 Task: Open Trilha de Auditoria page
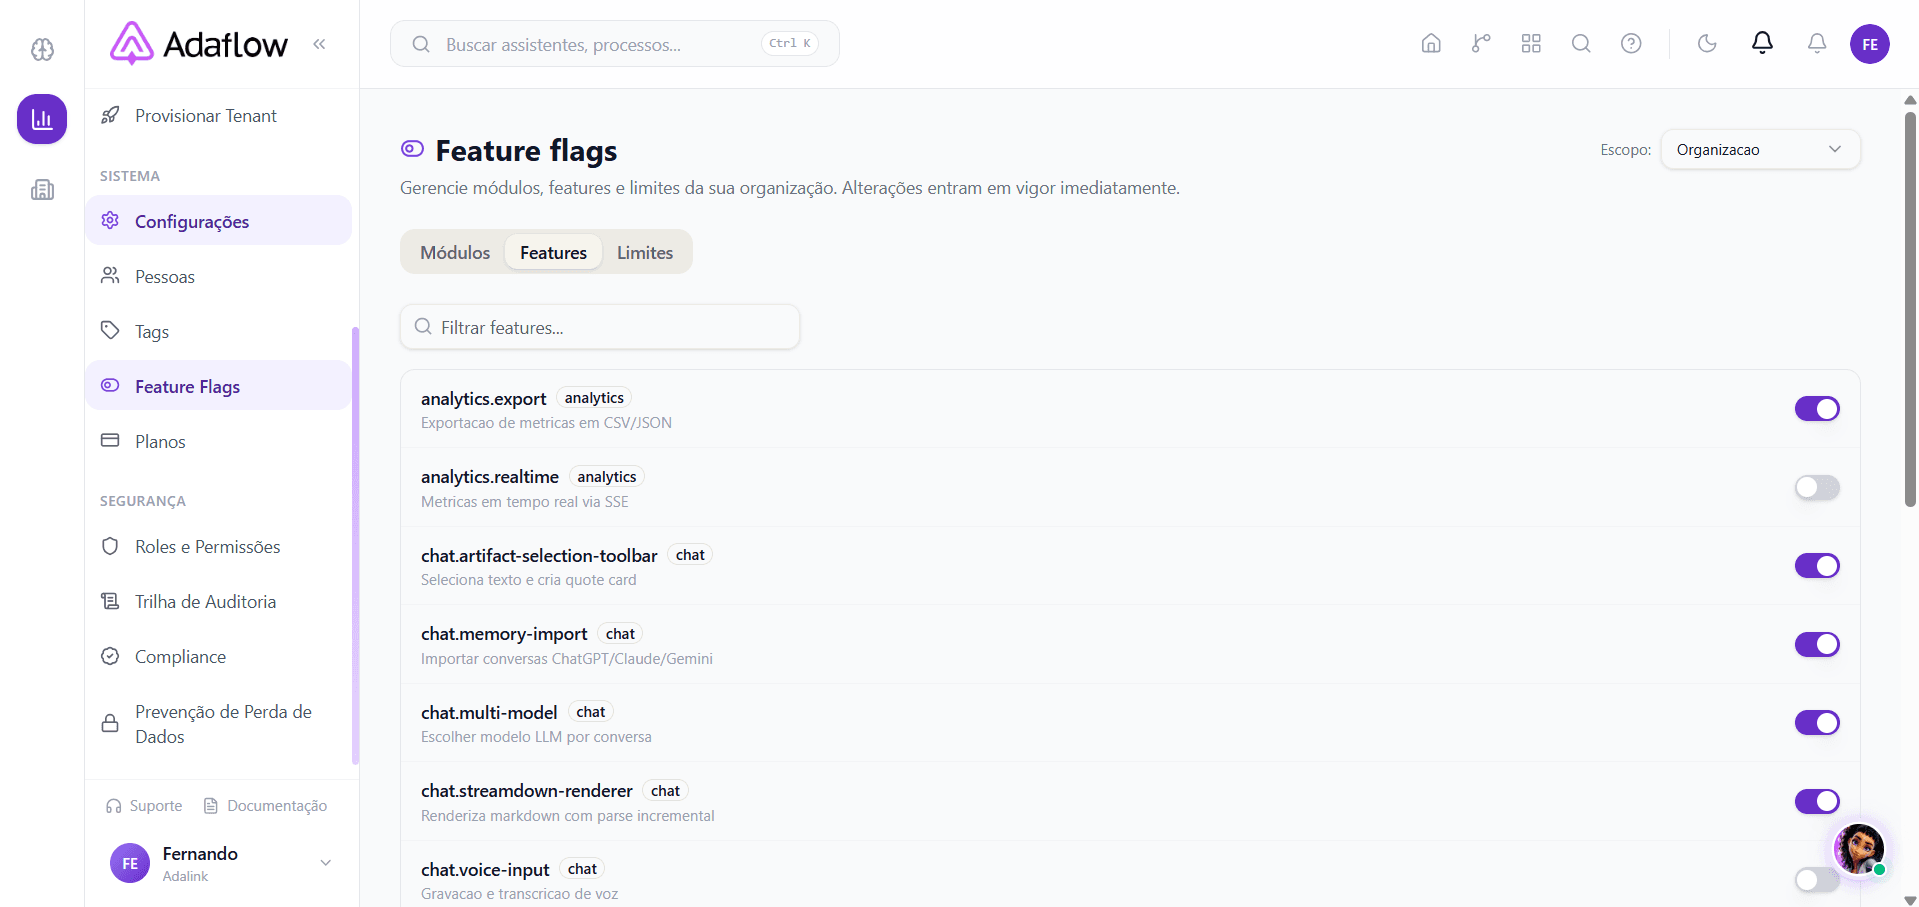tap(218, 602)
